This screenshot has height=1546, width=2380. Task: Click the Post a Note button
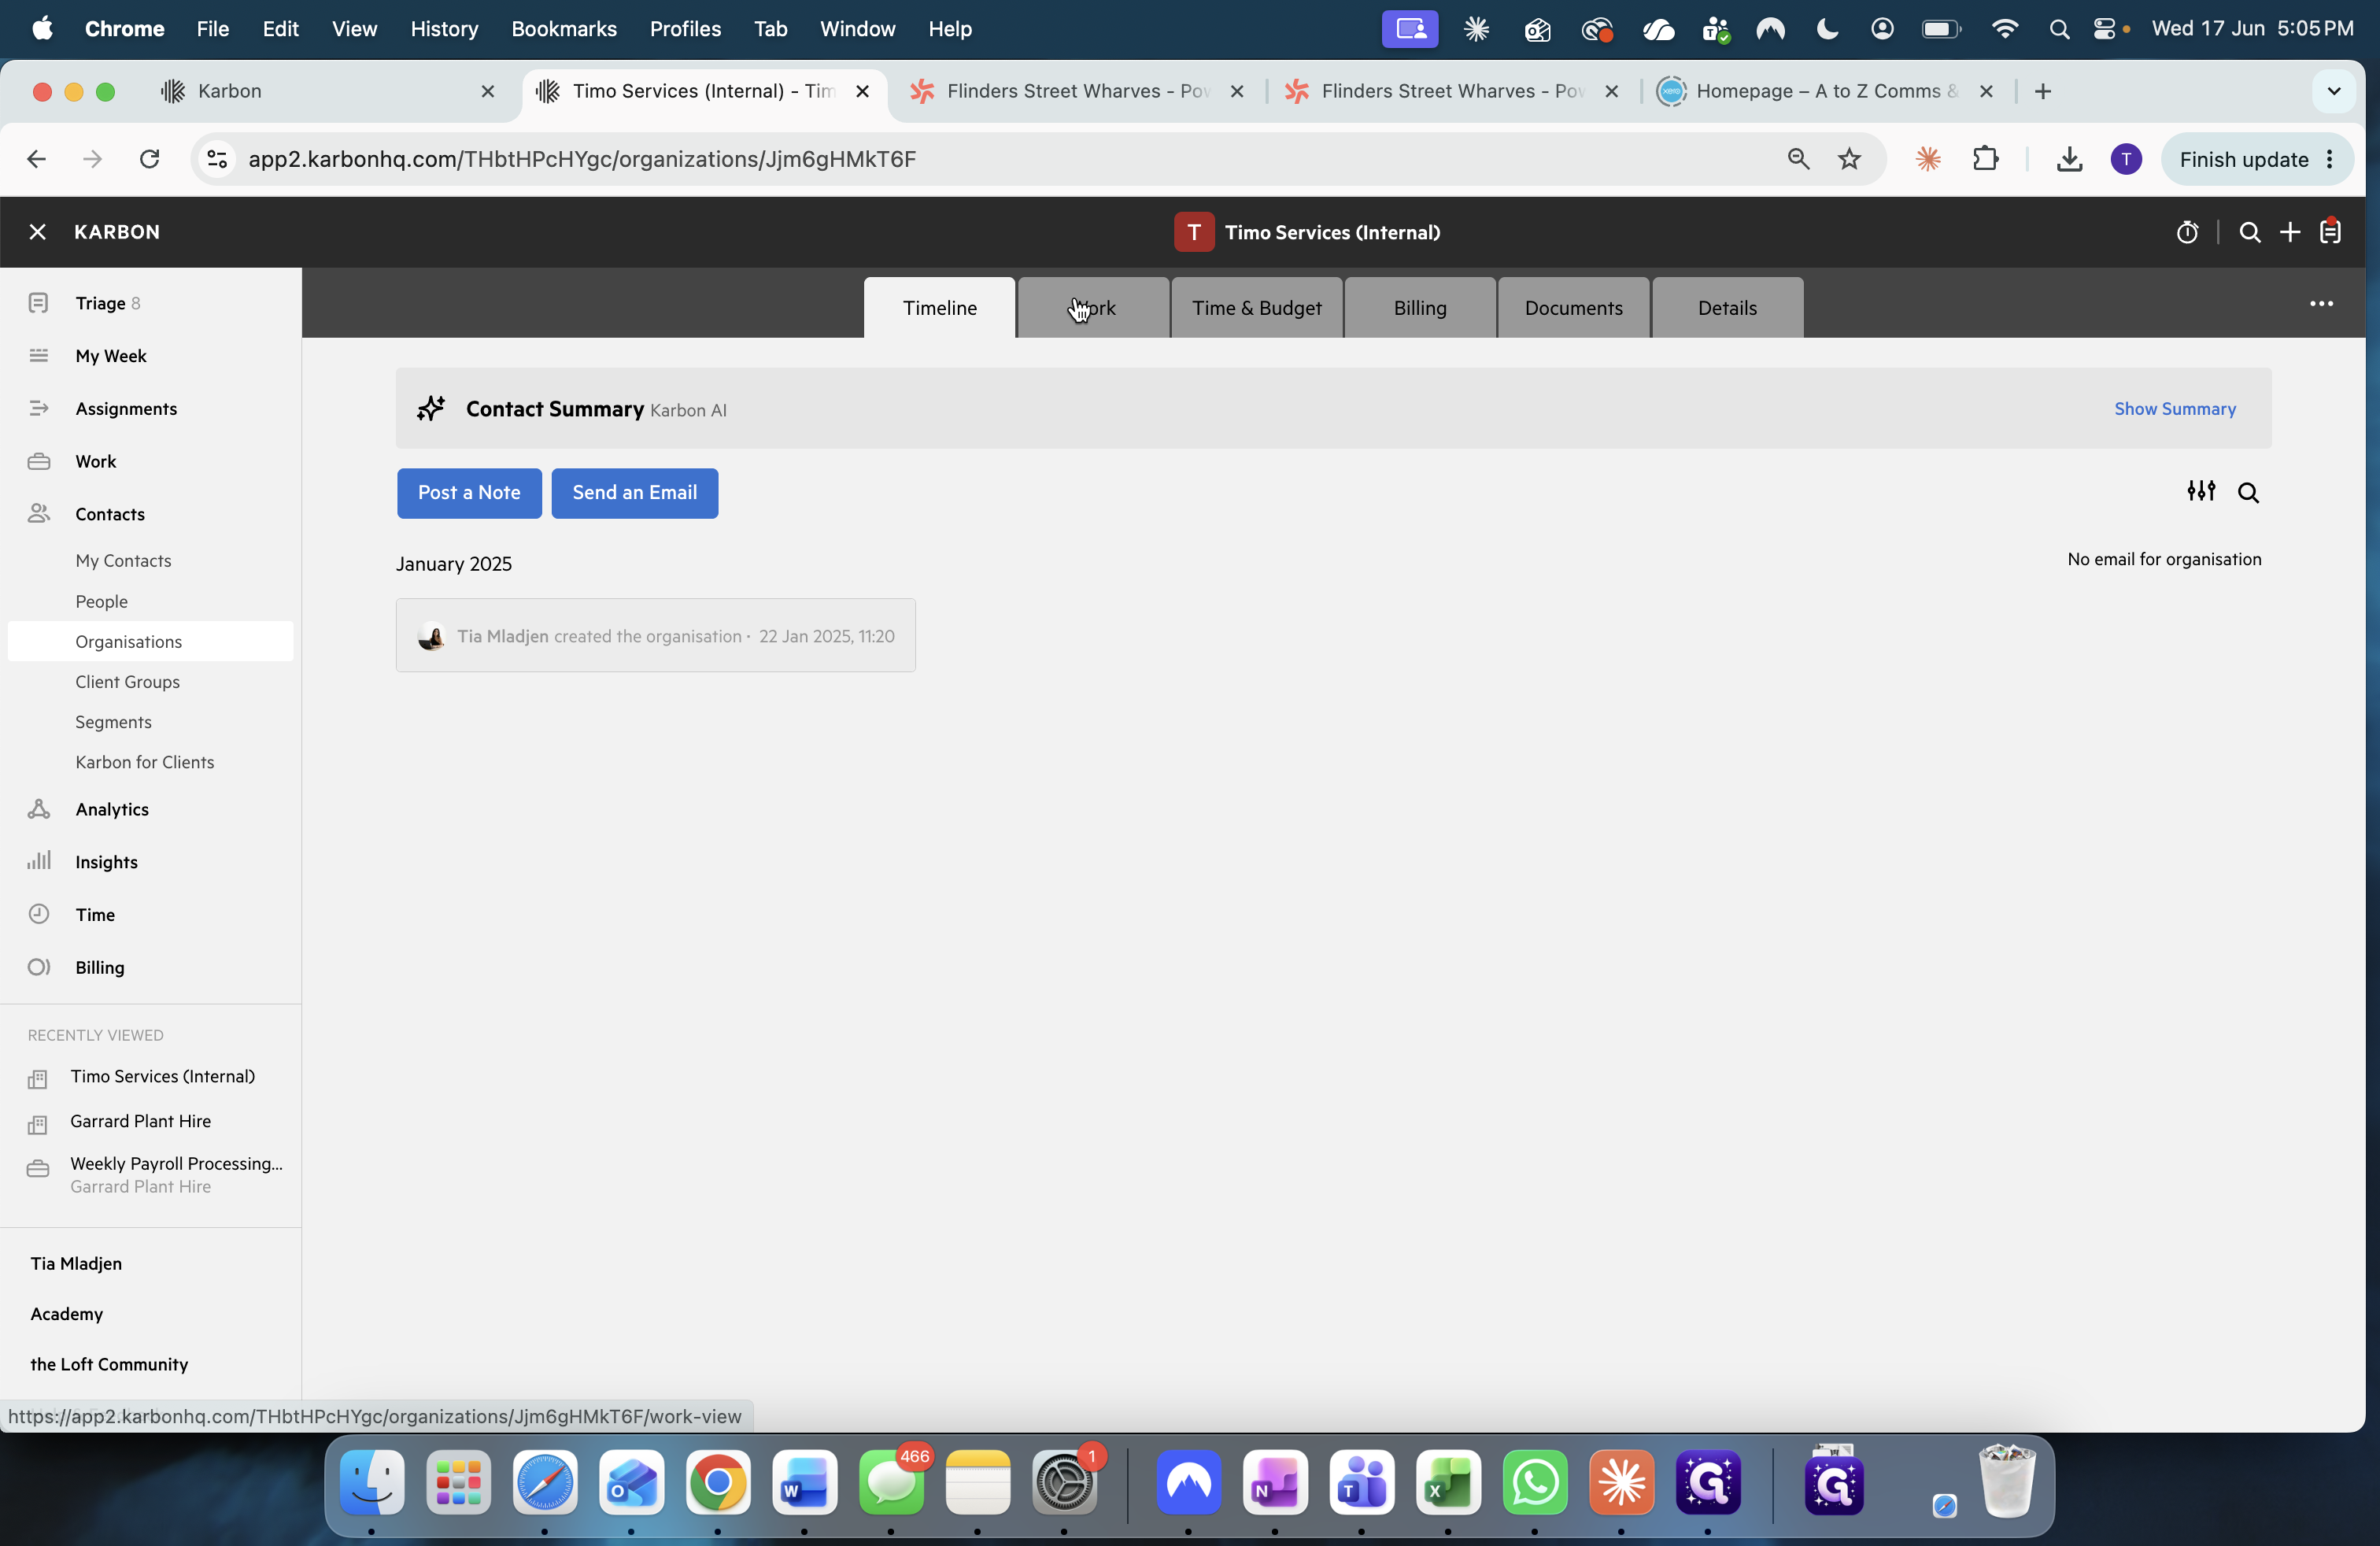tap(469, 493)
